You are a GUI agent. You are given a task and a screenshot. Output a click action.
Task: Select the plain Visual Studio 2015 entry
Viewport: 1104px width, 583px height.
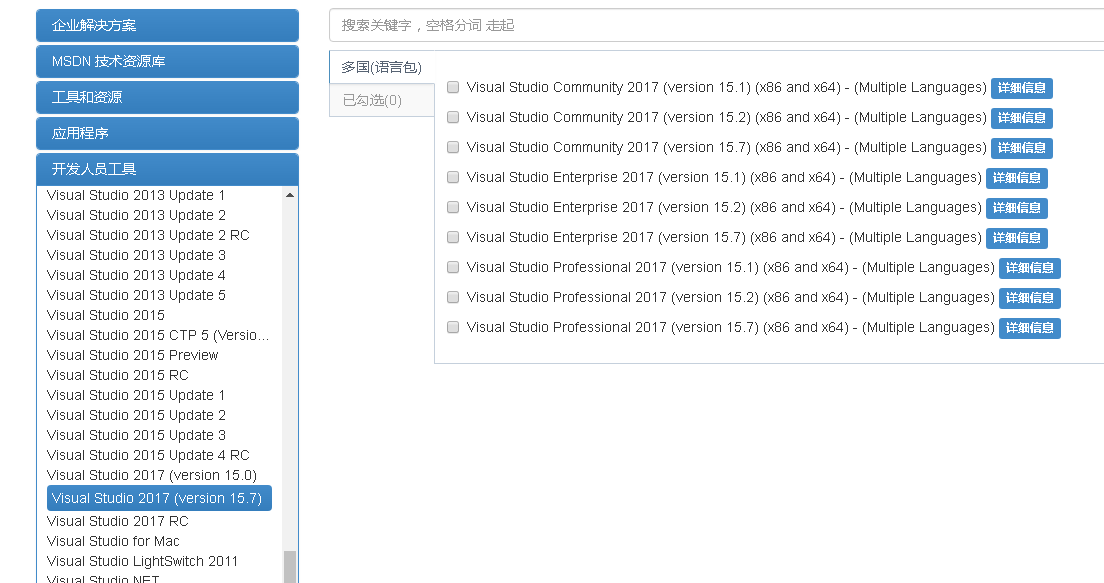[x=106, y=315]
